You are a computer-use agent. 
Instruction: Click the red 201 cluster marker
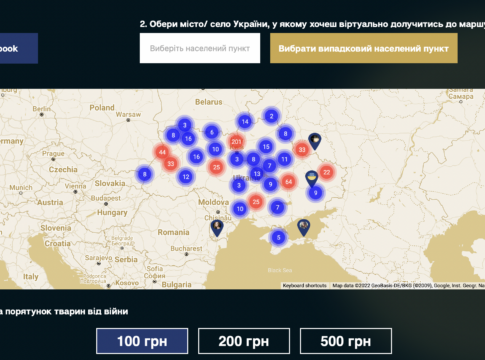(x=236, y=142)
